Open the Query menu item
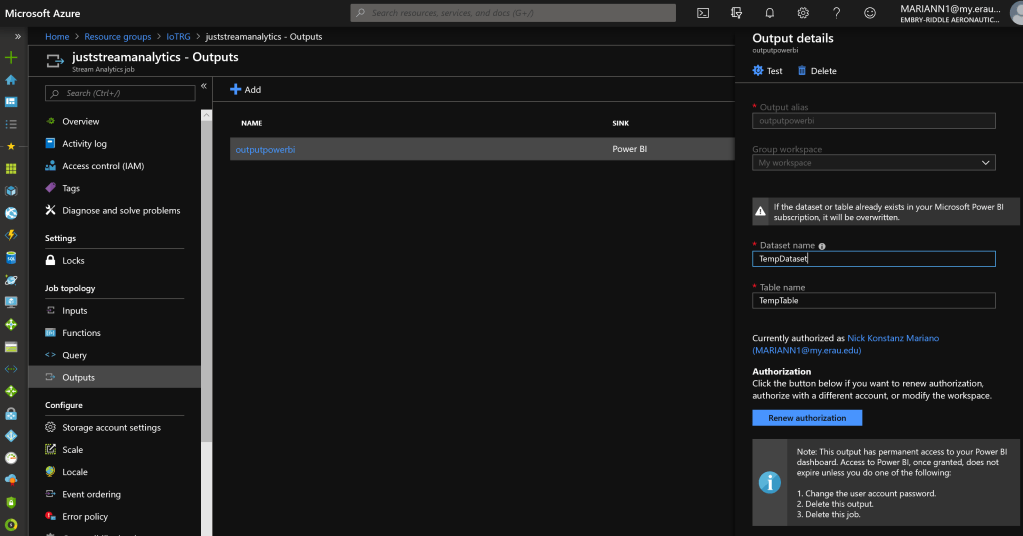This screenshot has height=536, width=1023. 74,355
